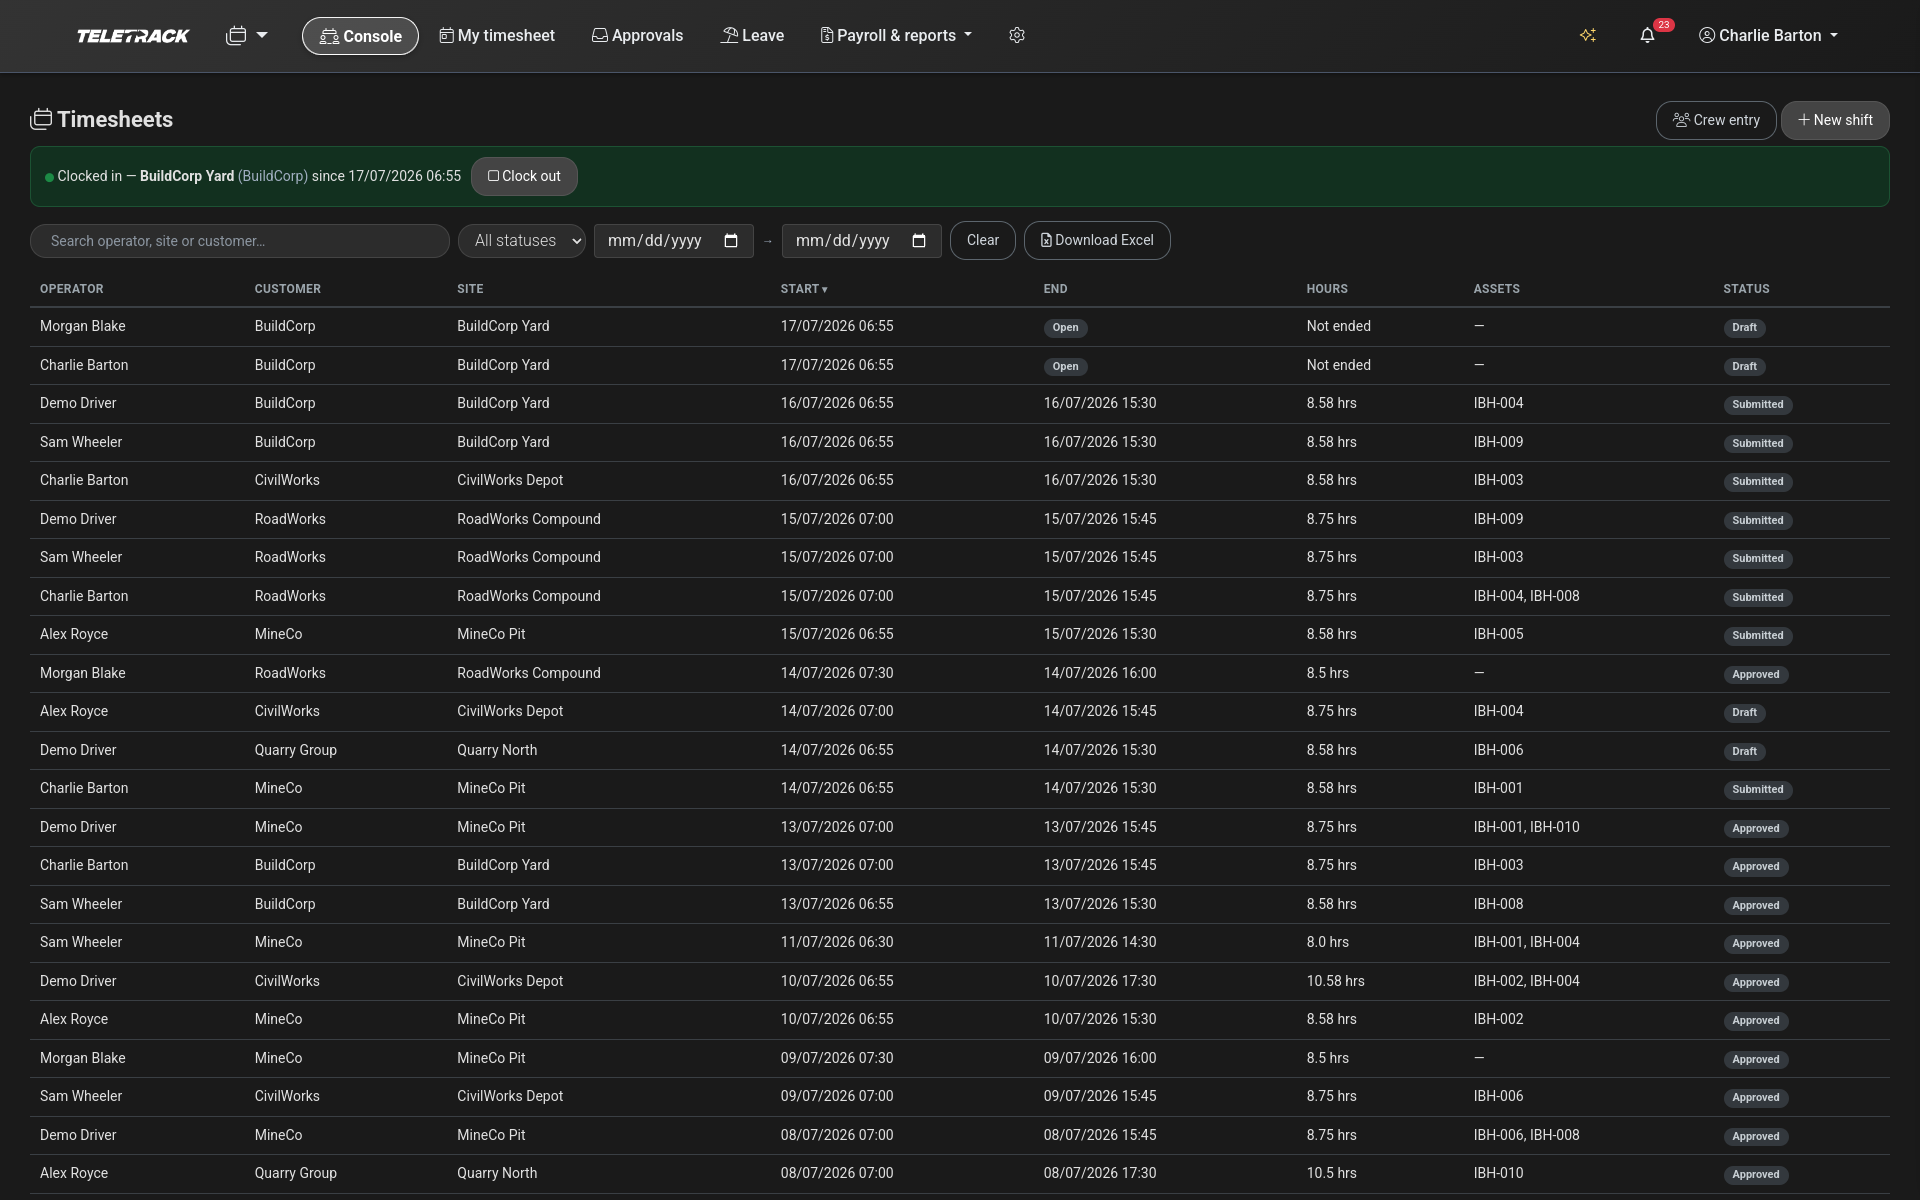Click the end date calendar picker icon

click(919, 240)
